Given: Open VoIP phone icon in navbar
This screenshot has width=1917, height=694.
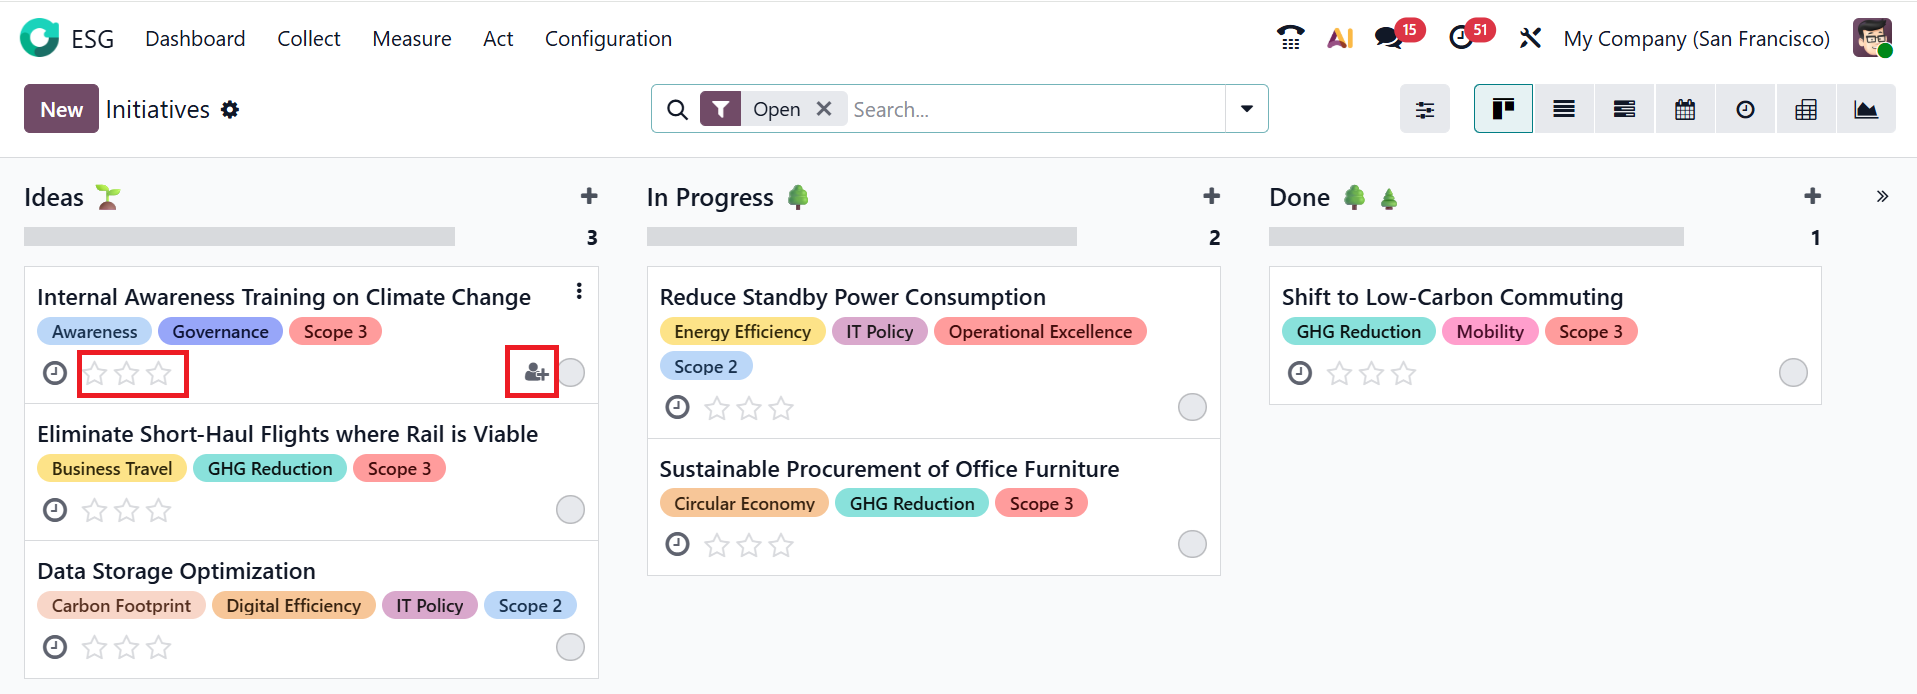Looking at the screenshot, I should (x=1290, y=38).
